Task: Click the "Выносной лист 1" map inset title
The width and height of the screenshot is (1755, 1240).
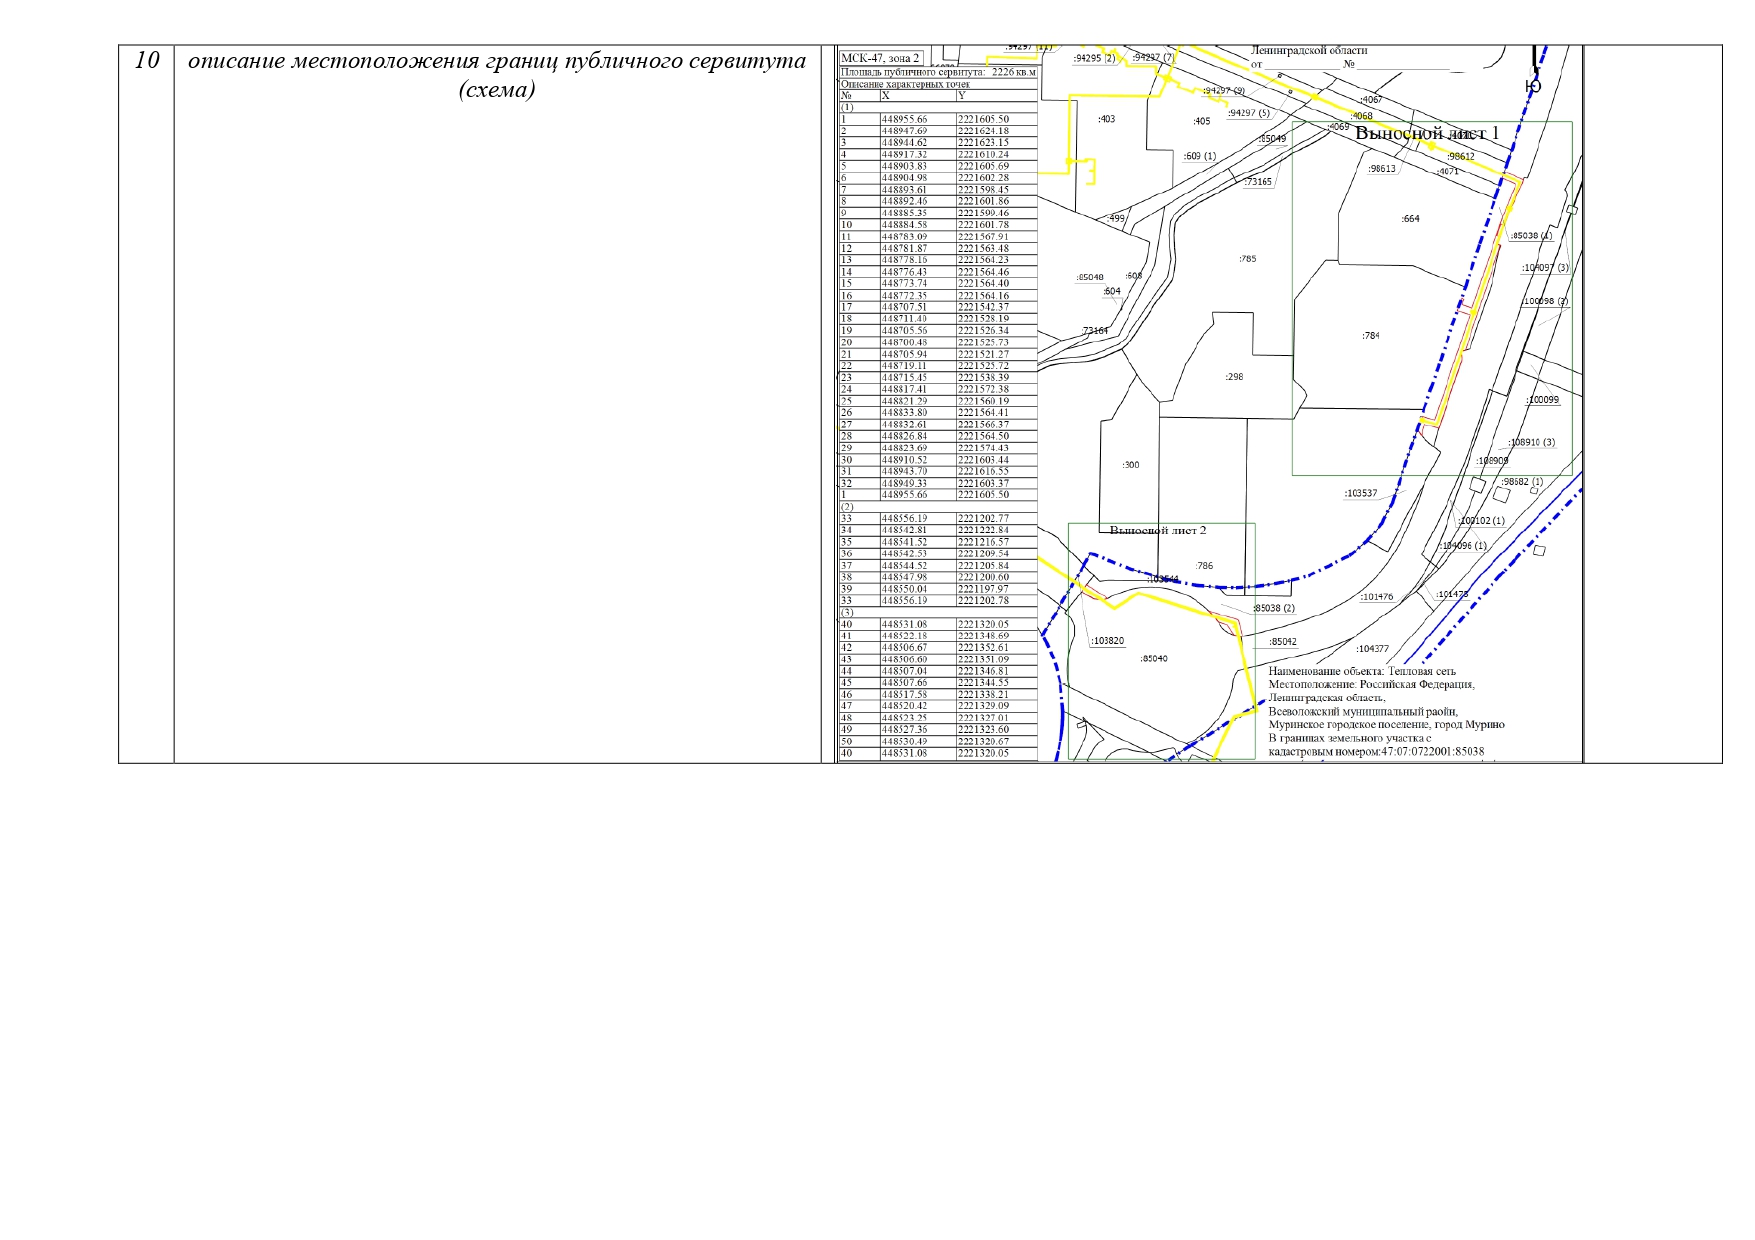Action: click(x=1427, y=133)
